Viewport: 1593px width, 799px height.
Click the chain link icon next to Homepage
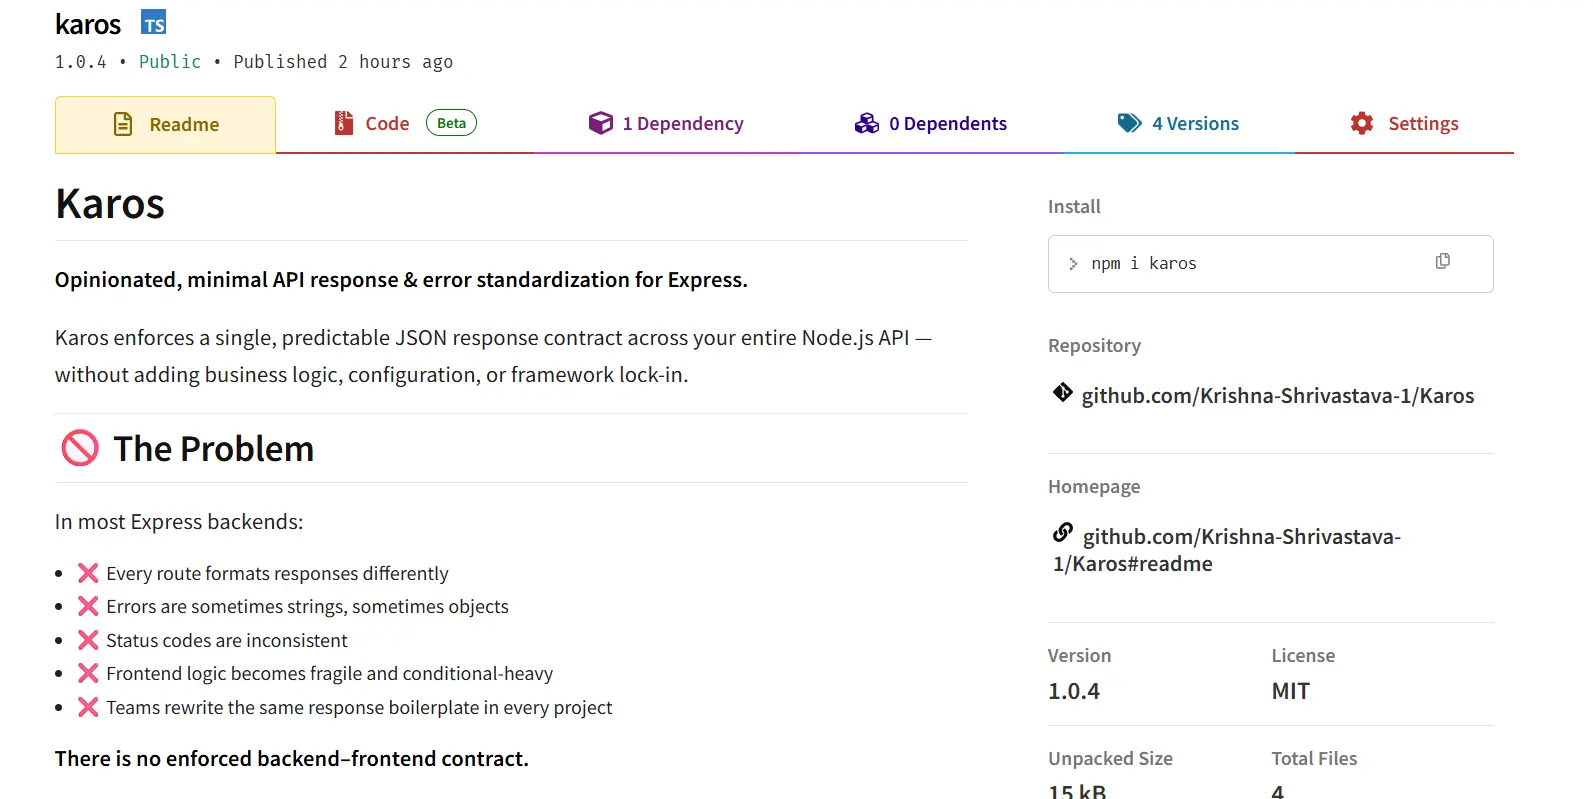(1062, 532)
